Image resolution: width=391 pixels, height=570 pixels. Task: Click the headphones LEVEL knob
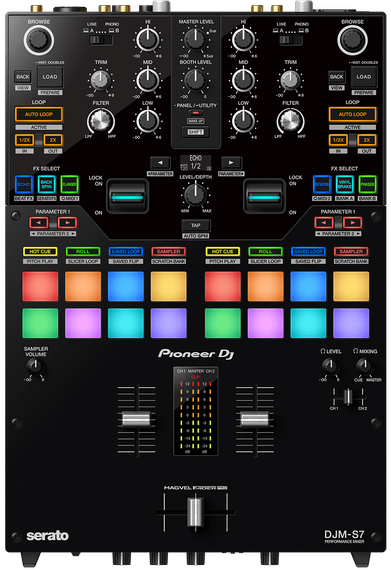[x=330, y=365]
